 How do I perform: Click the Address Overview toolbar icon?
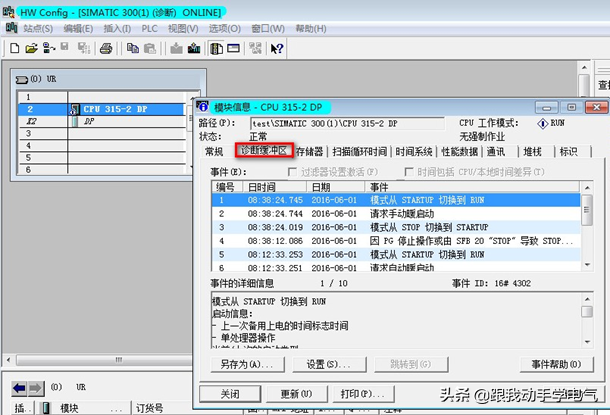pos(233,48)
